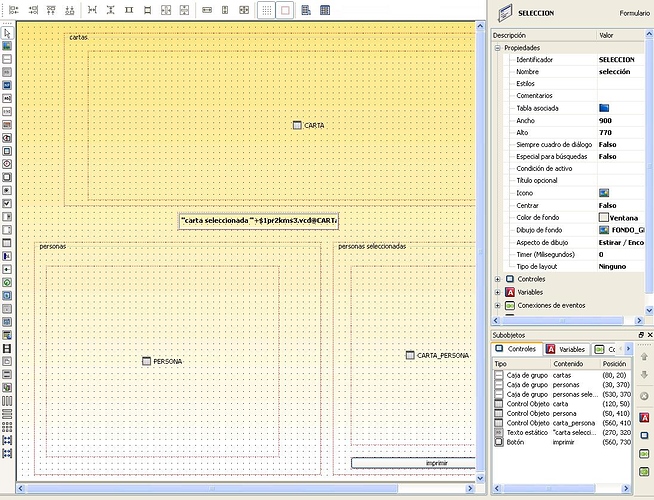This screenshot has height=500, width=654.
Task: Select the radio button control tool in toolbox
Action: [x=7, y=190]
